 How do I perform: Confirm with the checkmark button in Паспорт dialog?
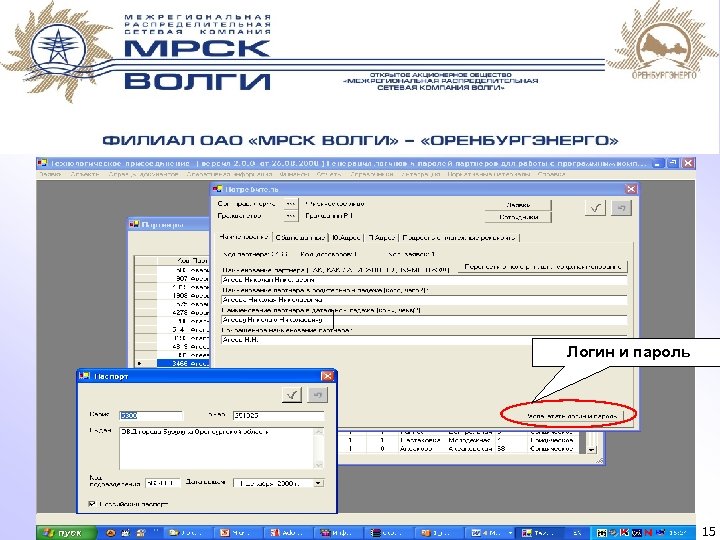(292, 394)
